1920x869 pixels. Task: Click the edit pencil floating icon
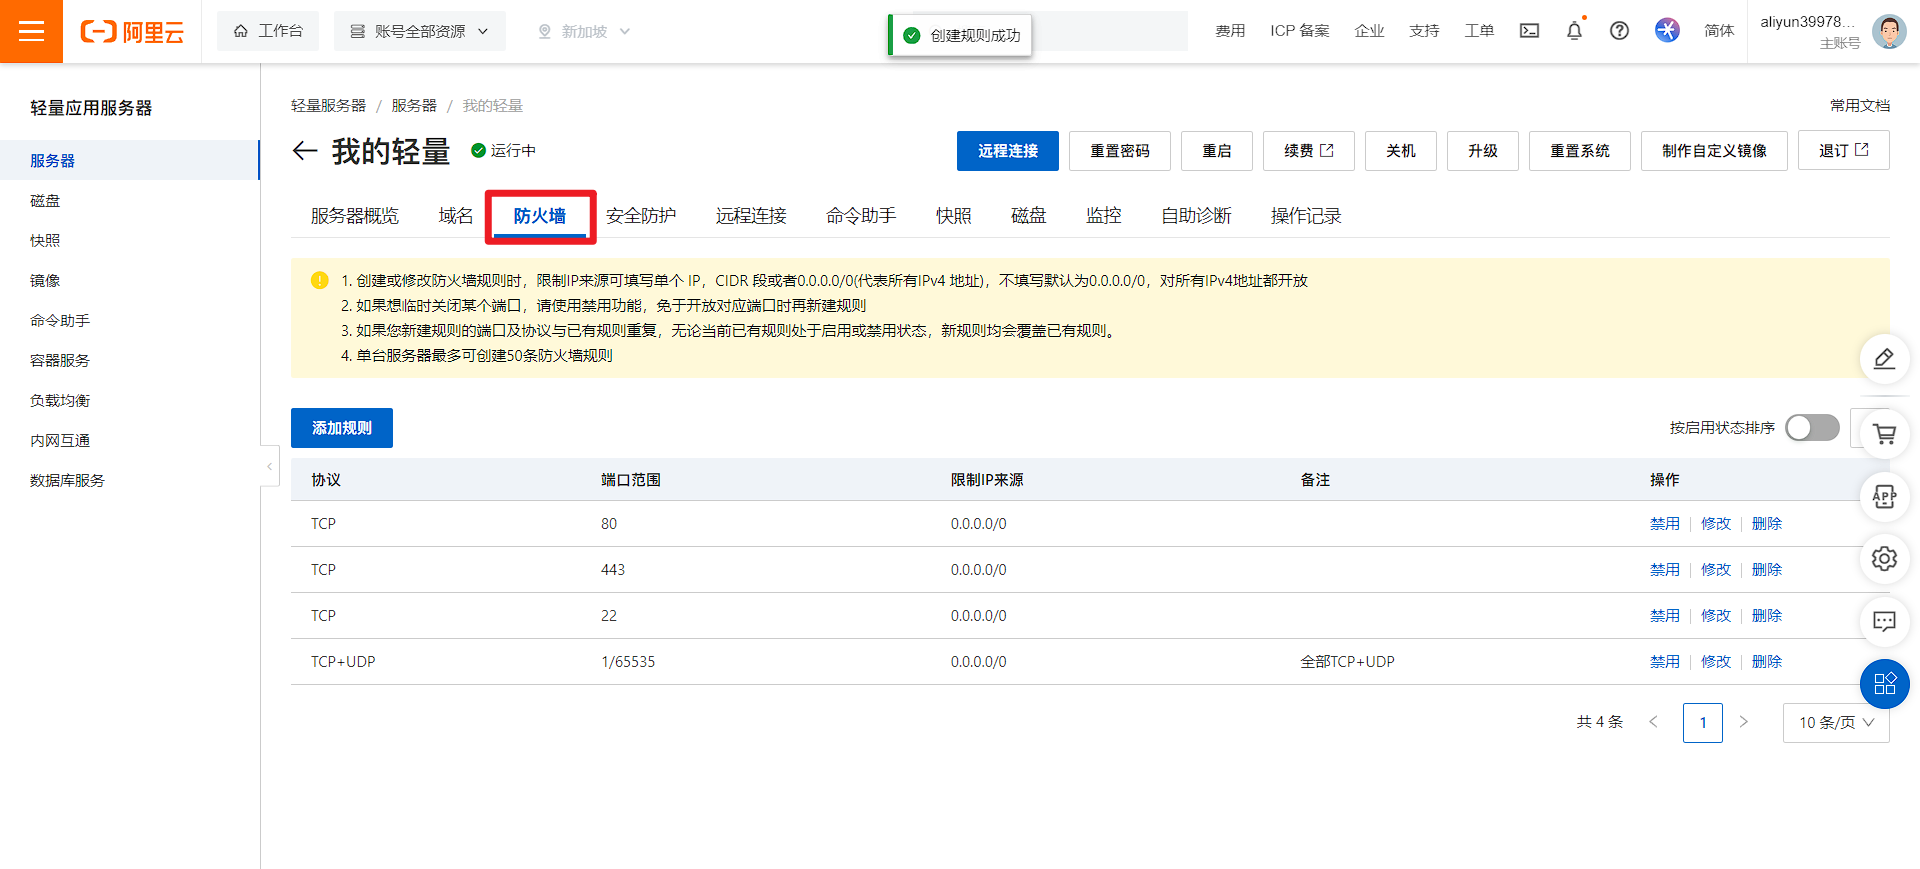(x=1884, y=358)
